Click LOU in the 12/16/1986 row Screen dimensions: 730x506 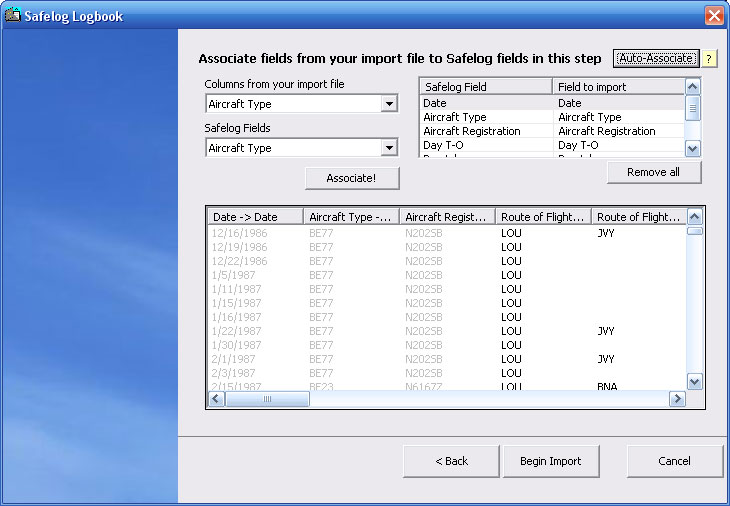click(511, 233)
